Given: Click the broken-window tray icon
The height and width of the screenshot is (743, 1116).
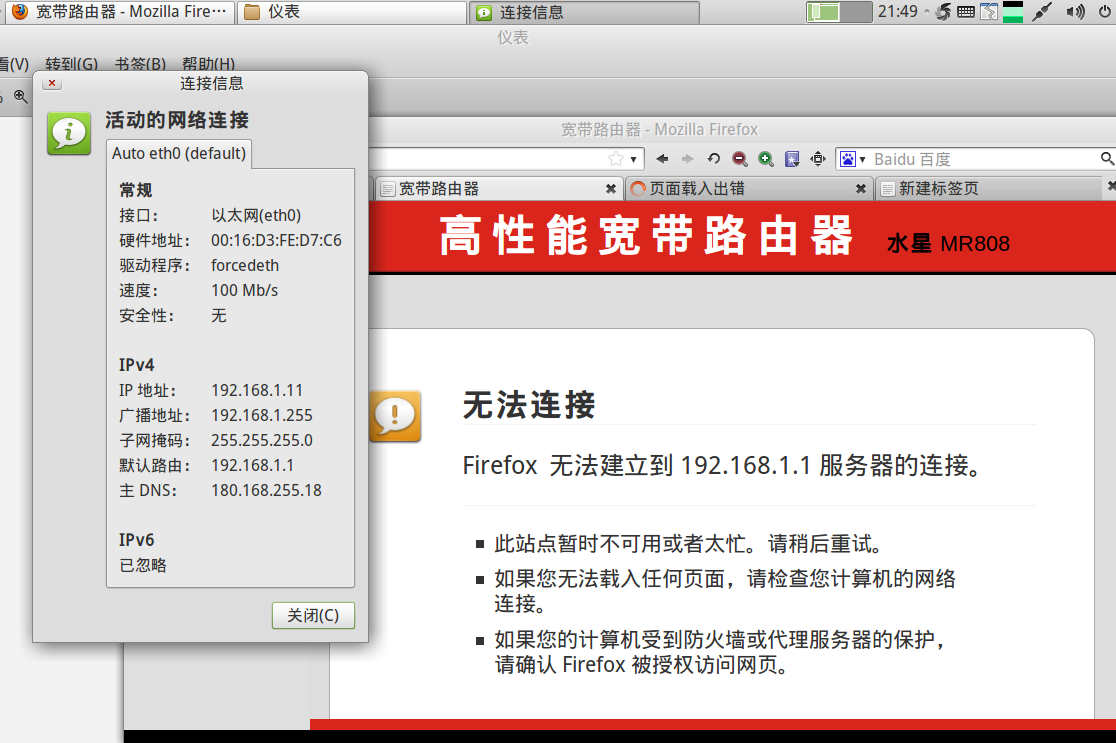Looking at the screenshot, I should (989, 11).
